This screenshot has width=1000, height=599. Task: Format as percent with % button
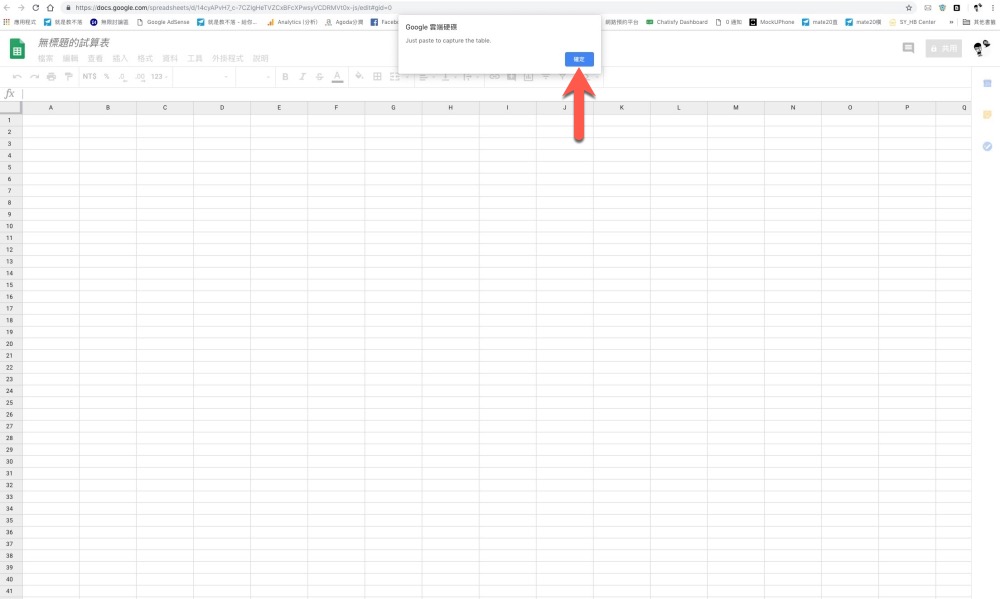[x=107, y=77]
